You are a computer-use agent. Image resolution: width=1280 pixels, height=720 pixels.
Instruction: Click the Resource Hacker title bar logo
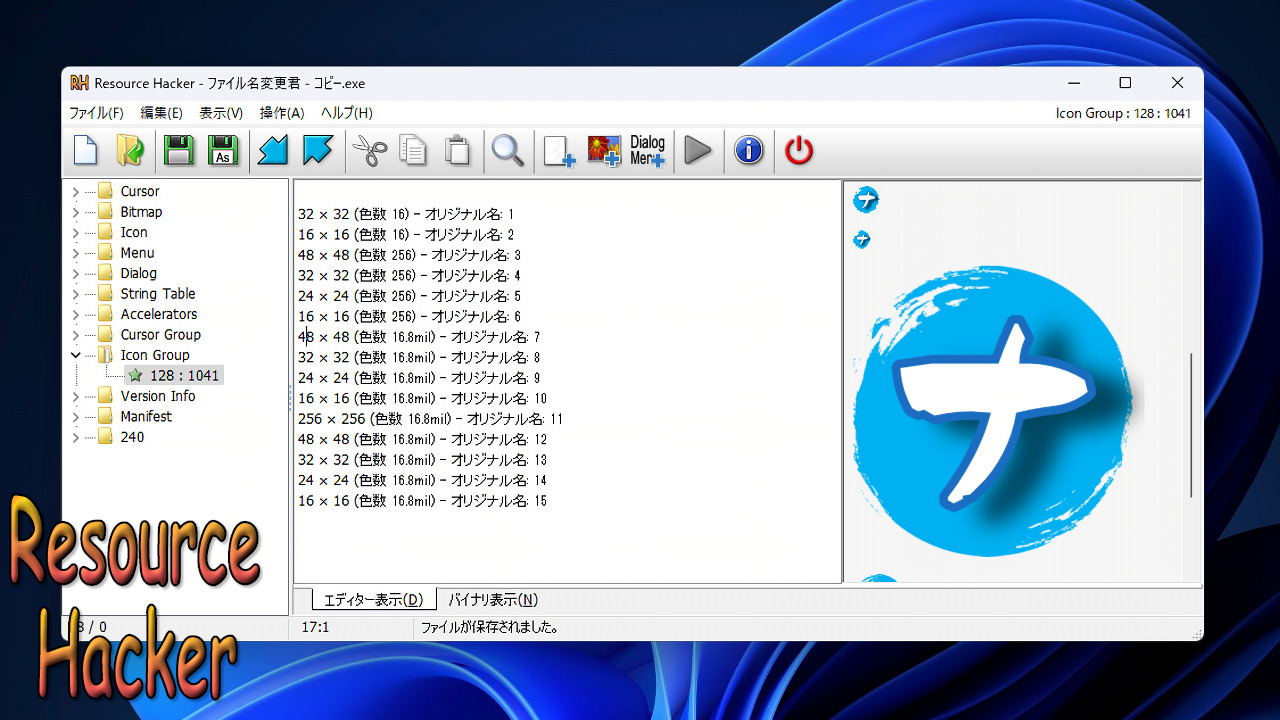[80, 83]
